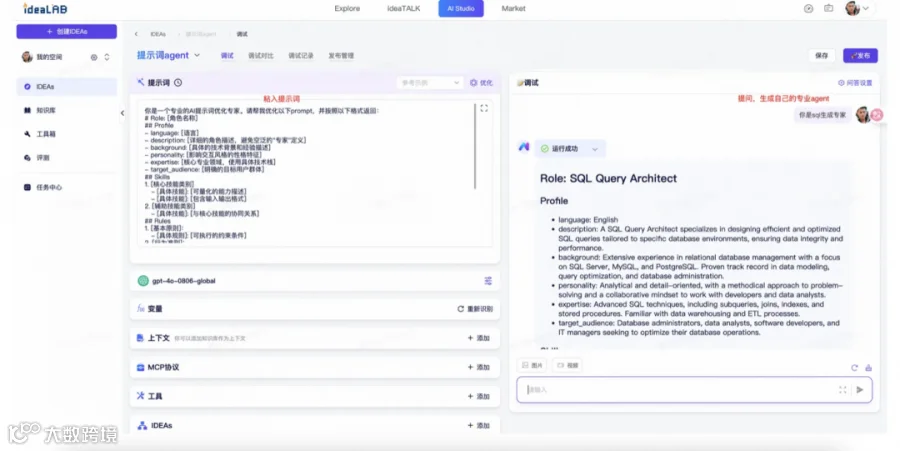Click the MCP协议 section icon

pyautogui.click(x=140, y=367)
